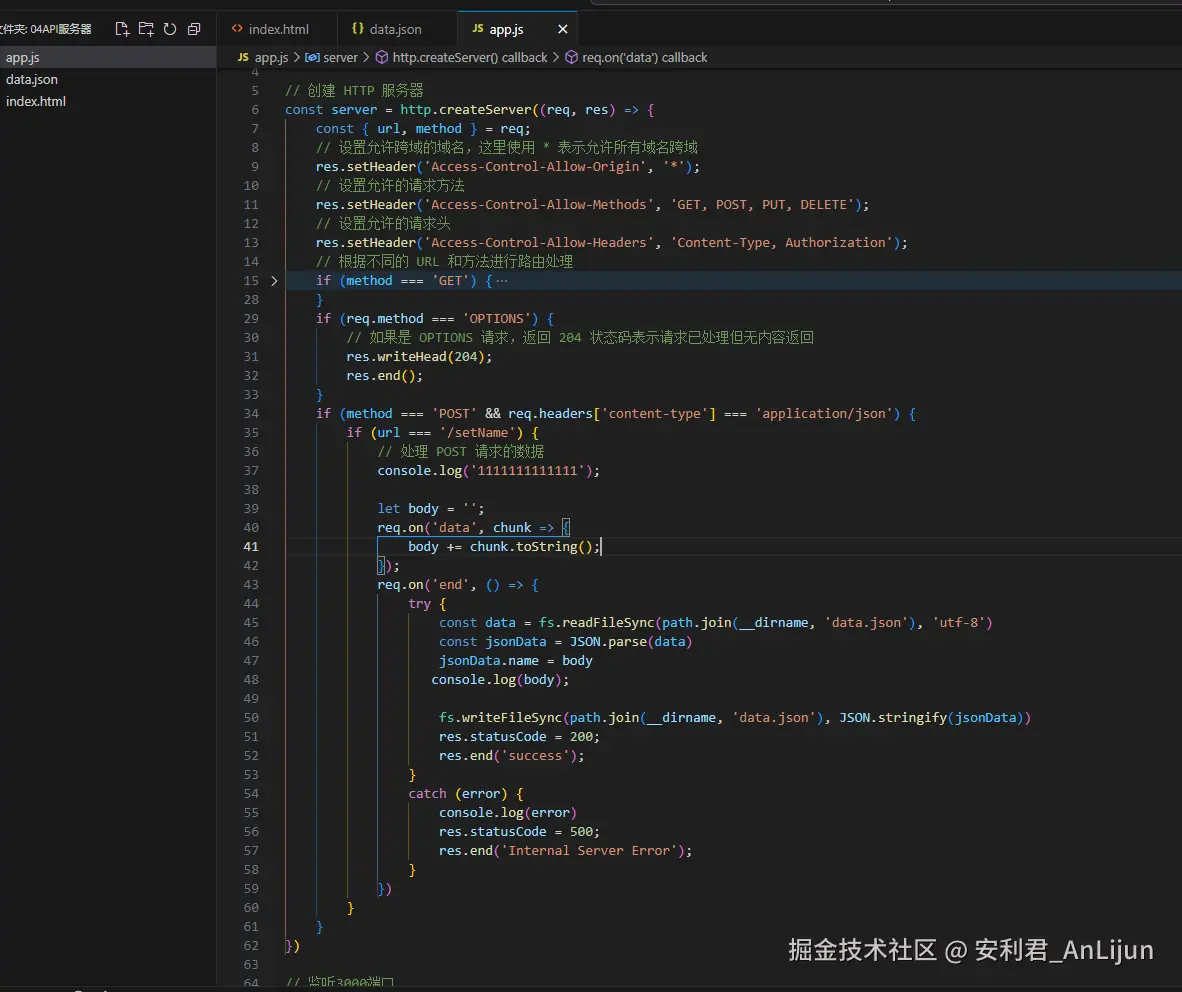Image resolution: width=1182 pixels, height=992 pixels.
Task: Click the variable symbol icon before server breadcrumb
Action: click(x=312, y=57)
